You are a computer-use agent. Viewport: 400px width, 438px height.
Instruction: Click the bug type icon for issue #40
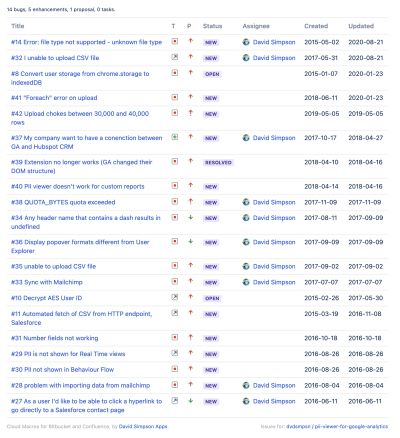[175, 186]
